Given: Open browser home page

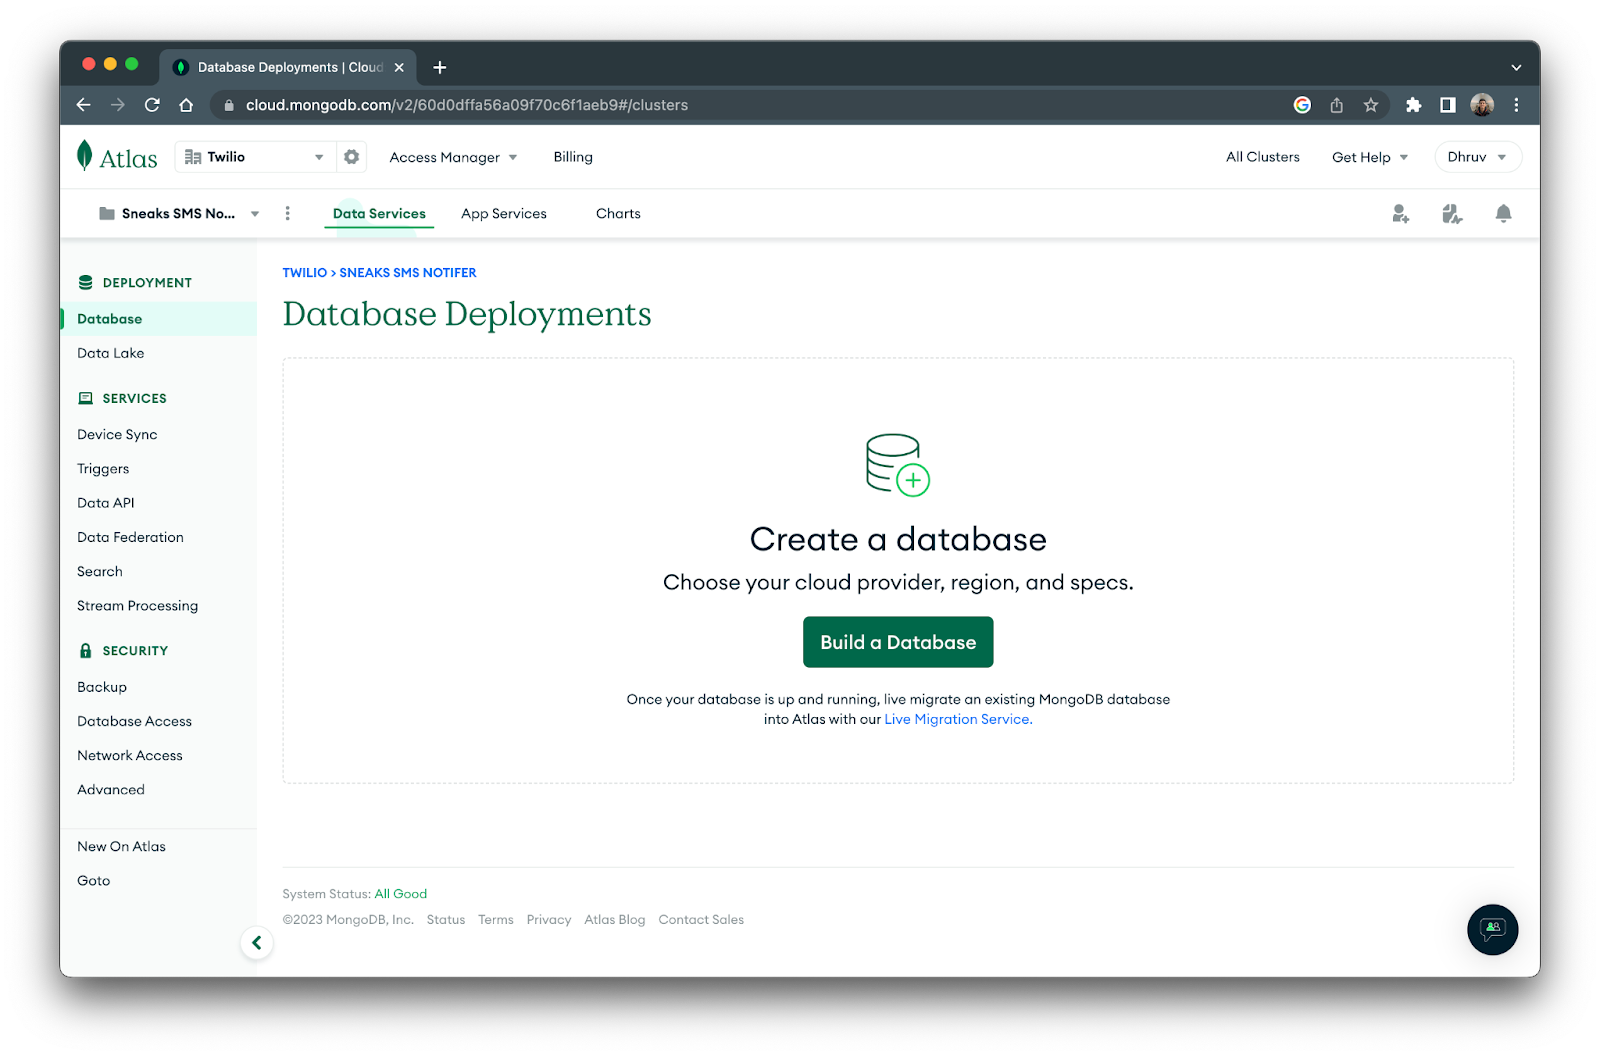Looking at the screenshot, I should [186, 105].
